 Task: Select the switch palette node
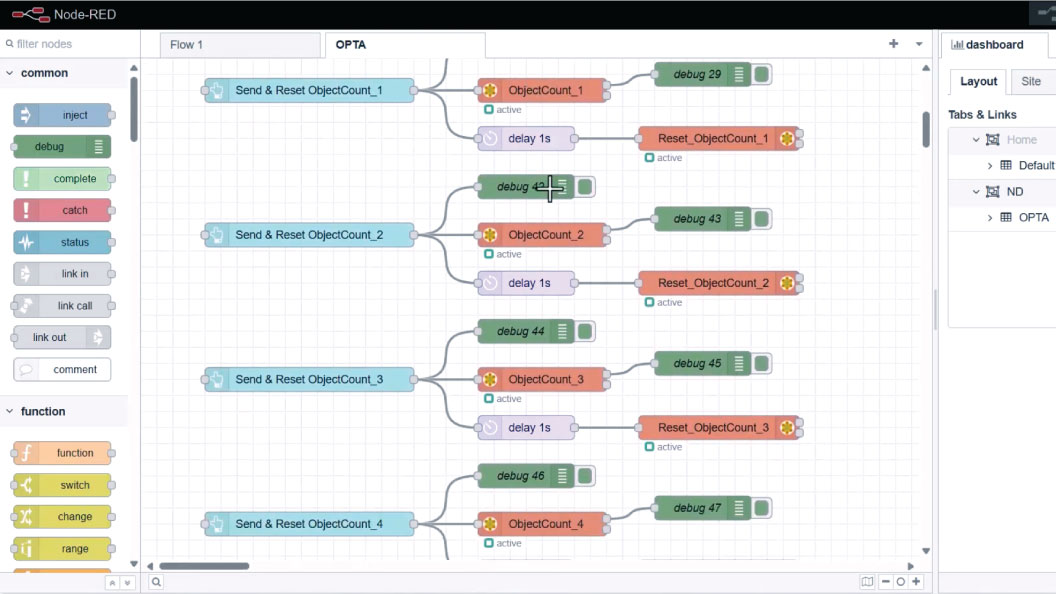pos(62,485)
